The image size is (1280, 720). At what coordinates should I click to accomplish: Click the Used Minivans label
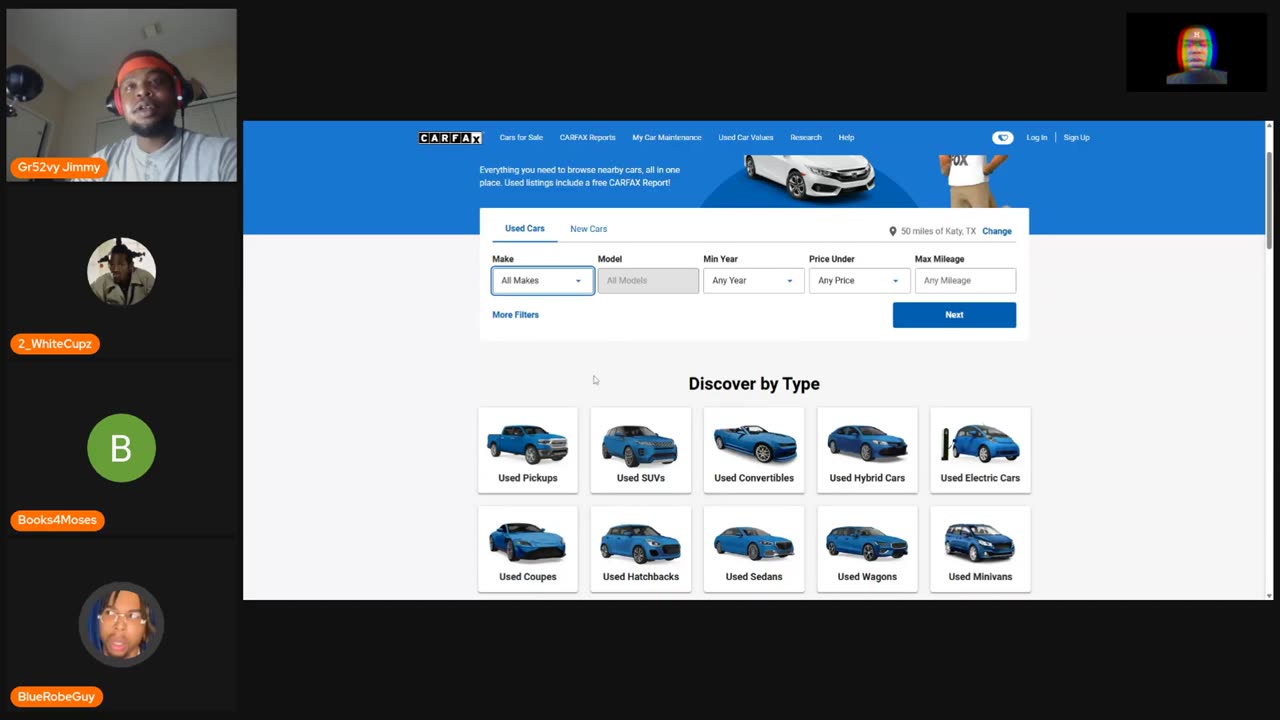980,577
